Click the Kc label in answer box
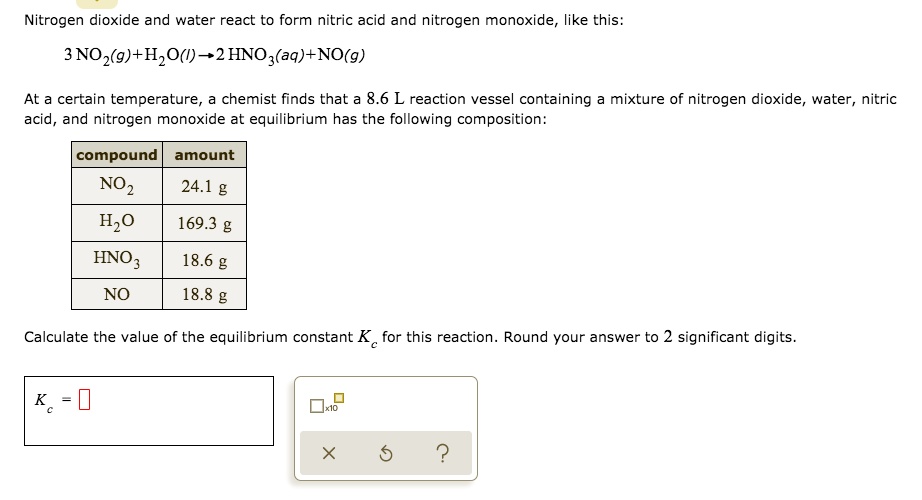The width and height of the screenshot is (922, 500). pyautogui.click(x=41, y=402)
